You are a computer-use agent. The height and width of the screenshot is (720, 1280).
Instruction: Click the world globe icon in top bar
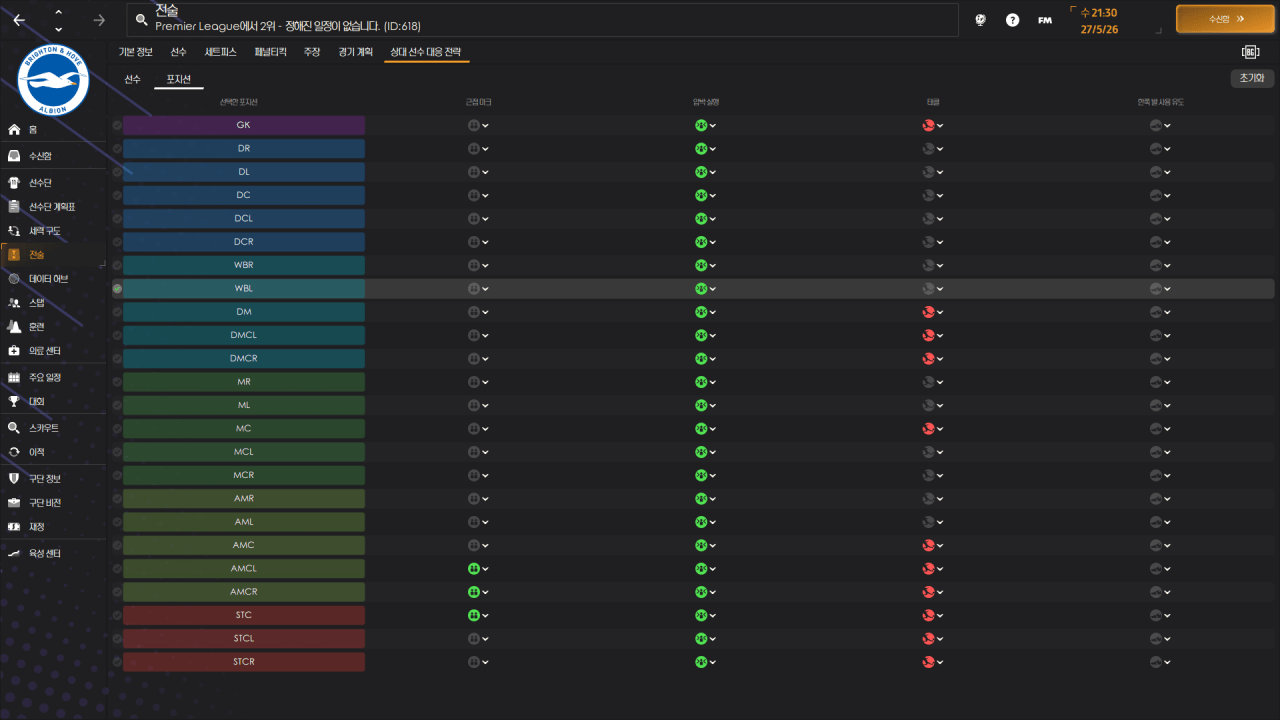(x=980, y=20)
